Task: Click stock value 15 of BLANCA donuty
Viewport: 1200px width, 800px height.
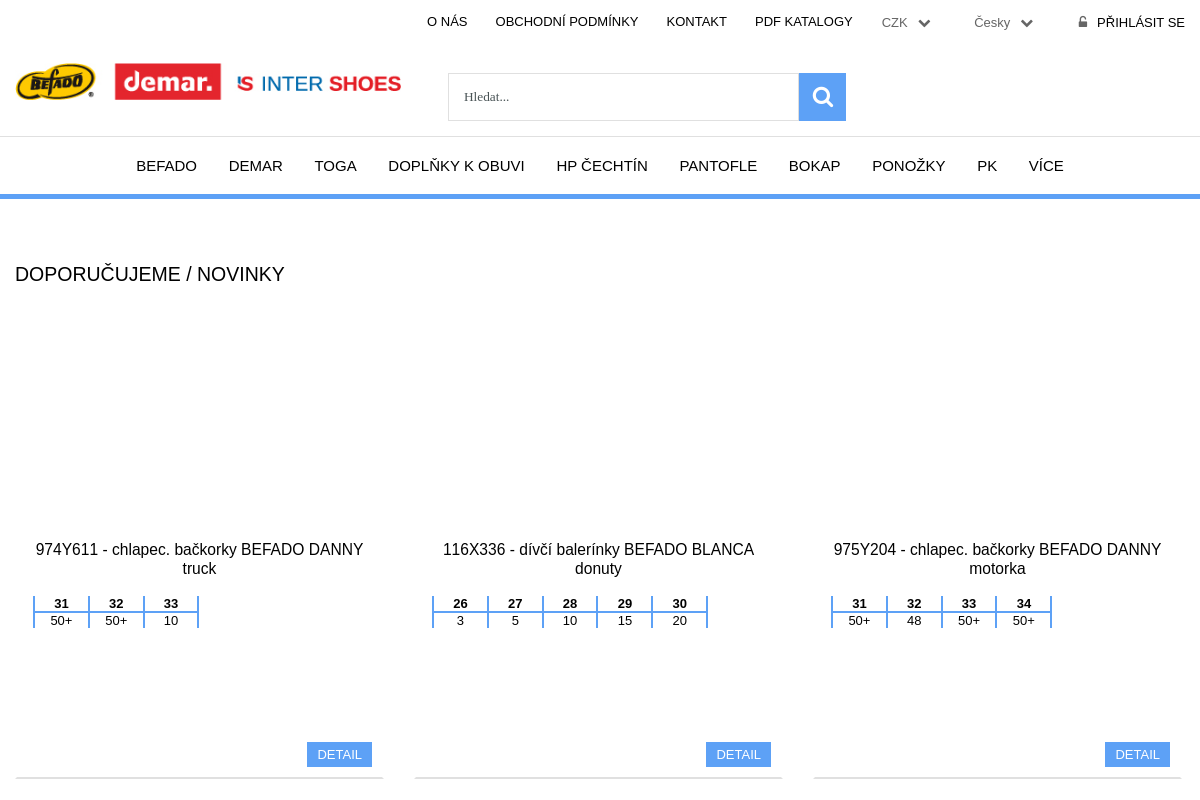Action: point(625,621)
